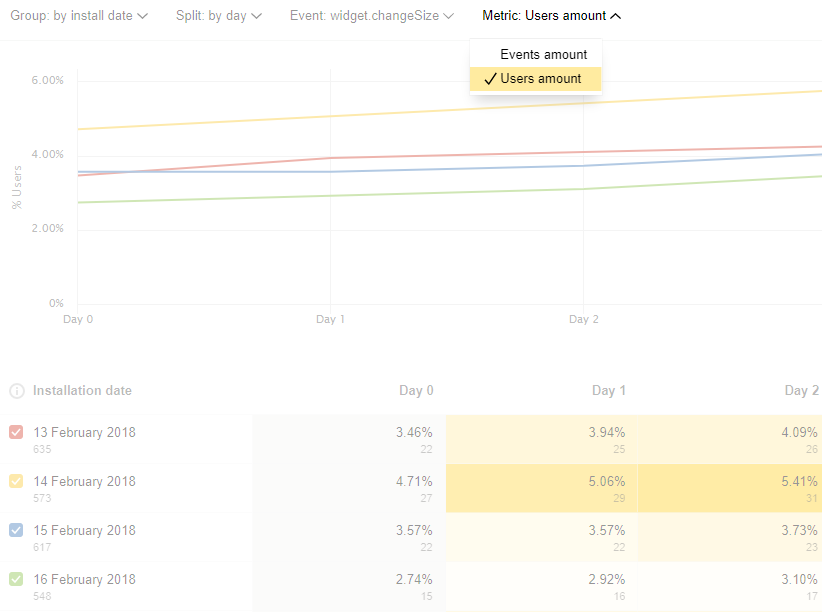The image size is (822, 612).
Task: Choose the checked Users amount option
Action: [x=540, y=79]
